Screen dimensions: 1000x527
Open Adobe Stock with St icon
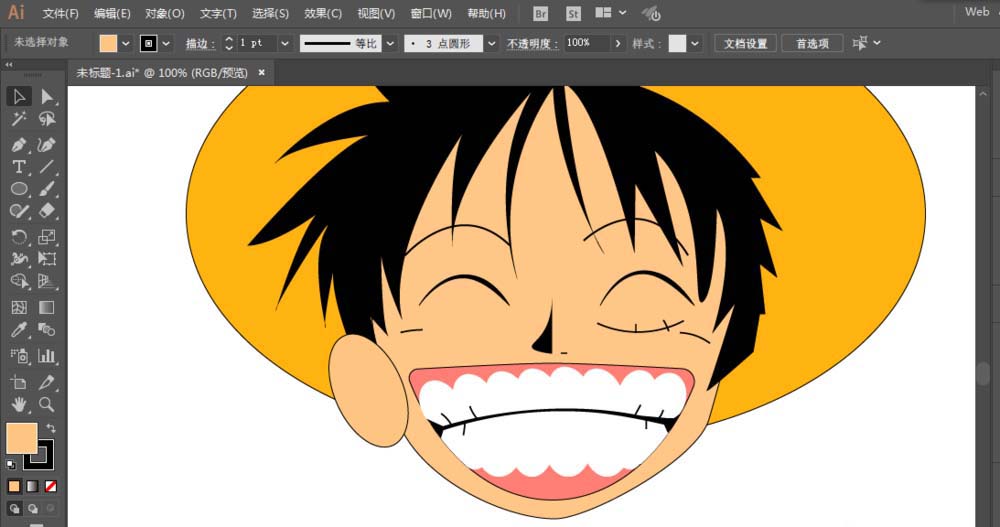(573, 13)
